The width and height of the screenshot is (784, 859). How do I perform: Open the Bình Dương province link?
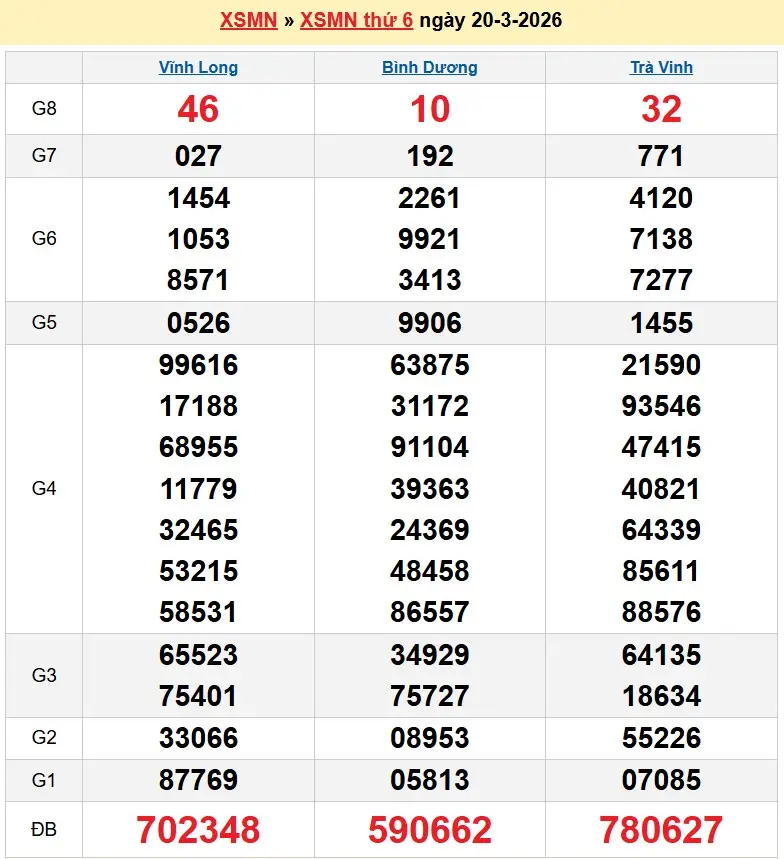point(429,68)
